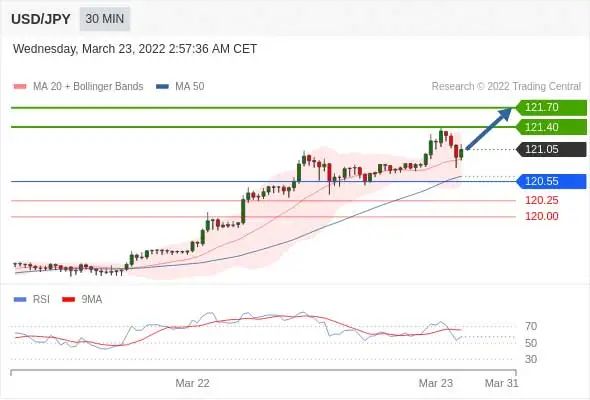
Task: Click the Mar 22 date axis label
Action: [192, 383]
